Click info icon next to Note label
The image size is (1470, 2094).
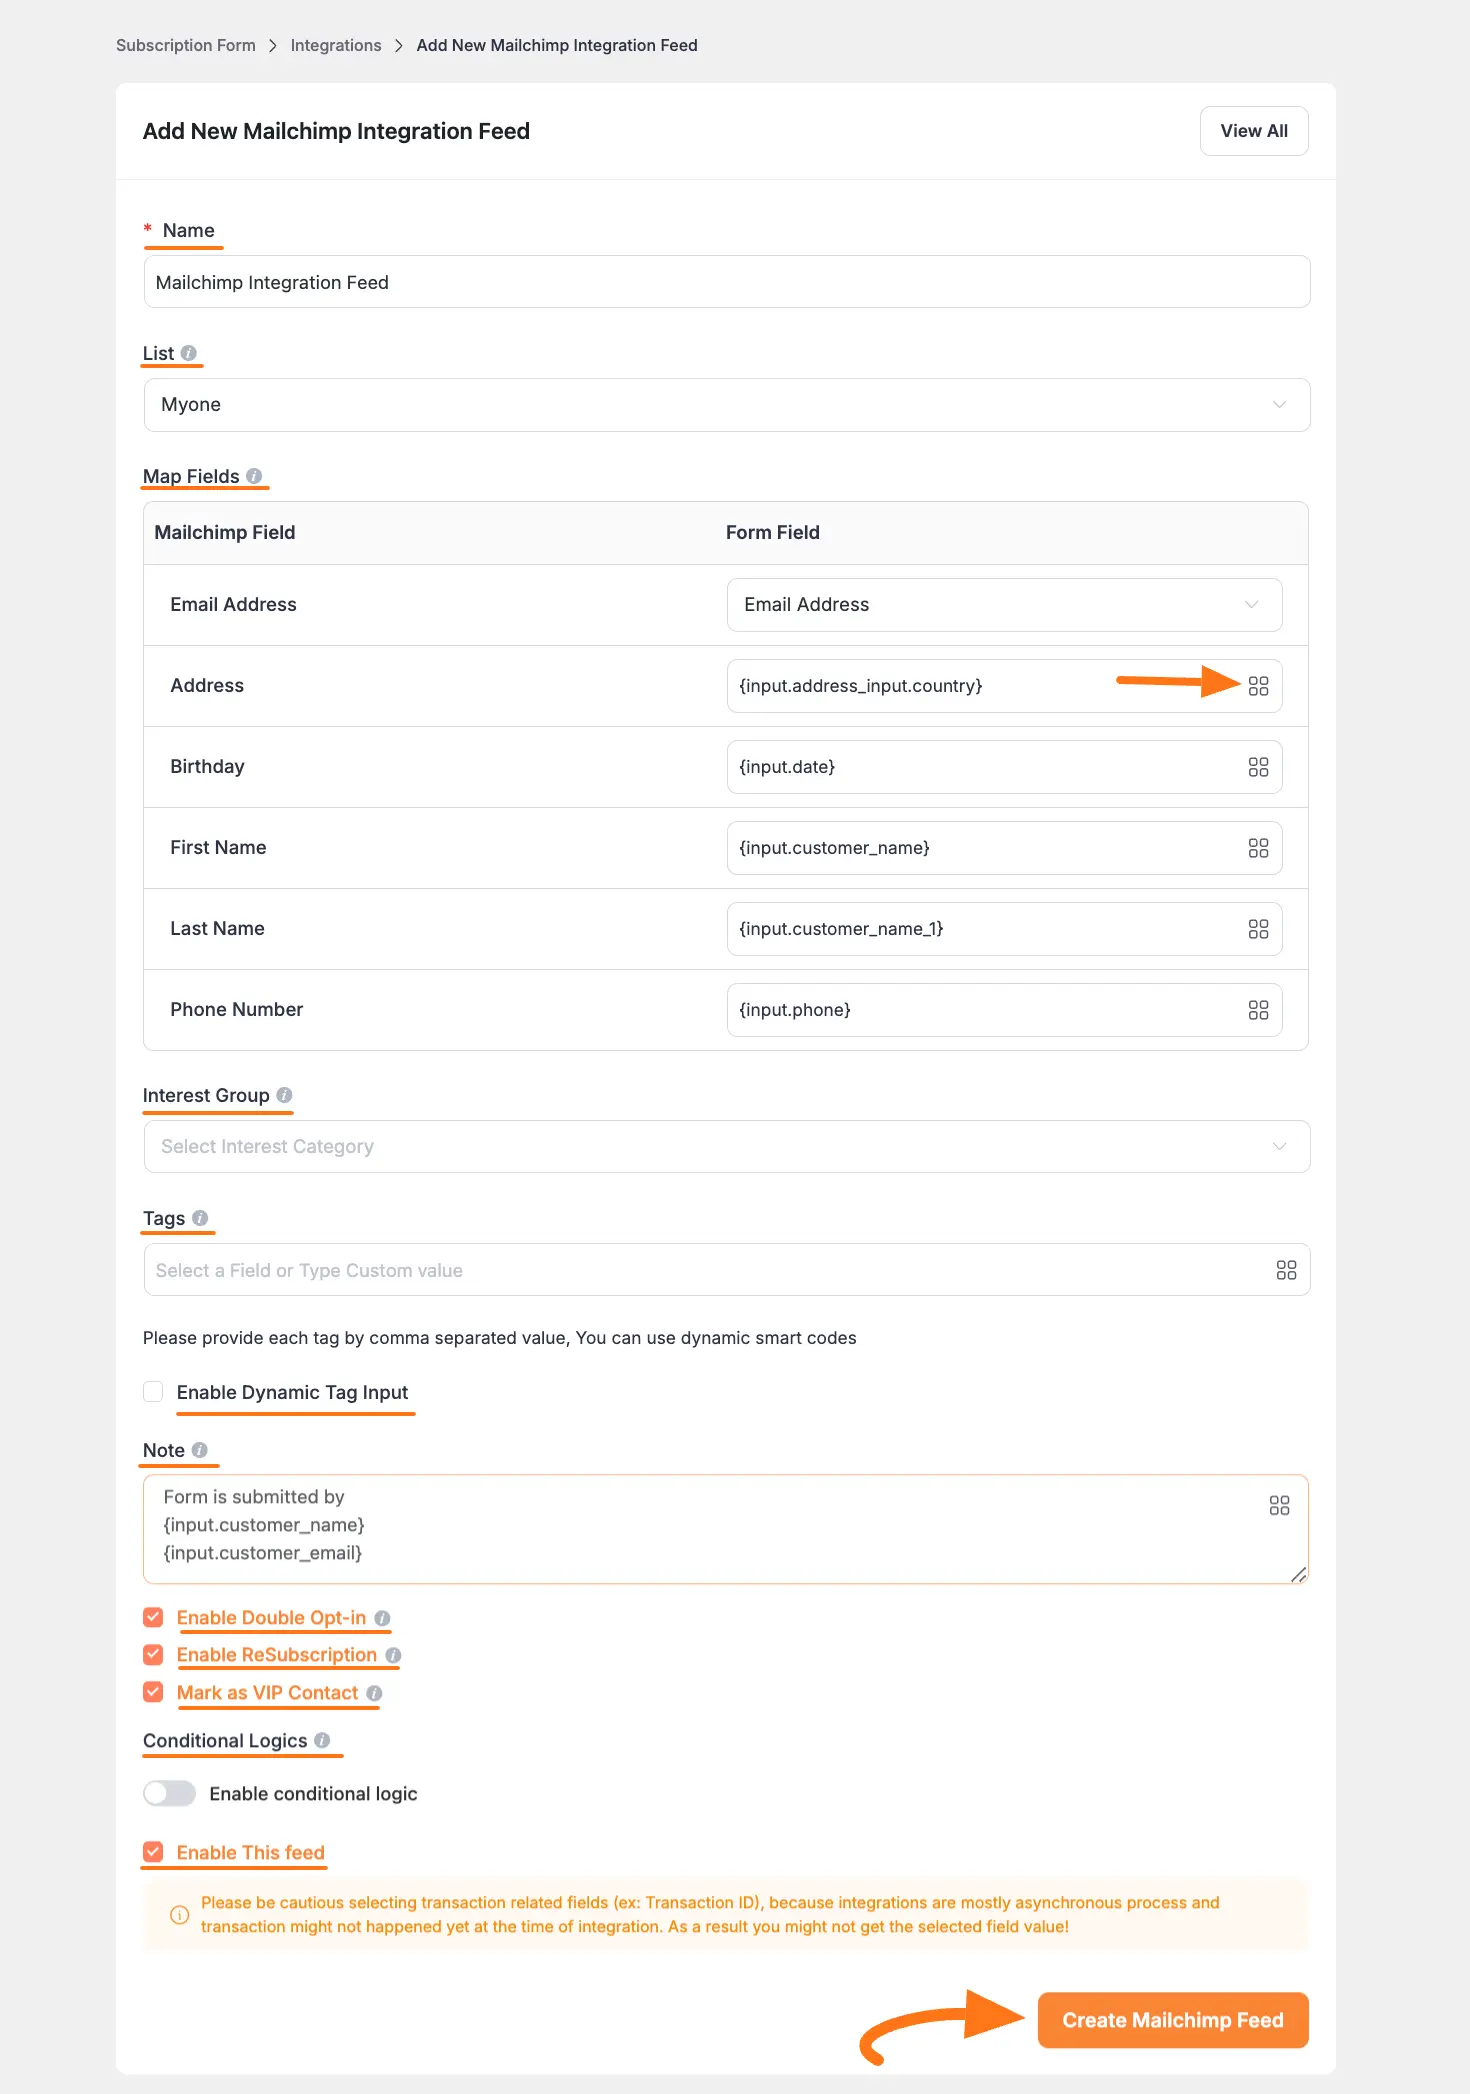(x=200, y=1450)
